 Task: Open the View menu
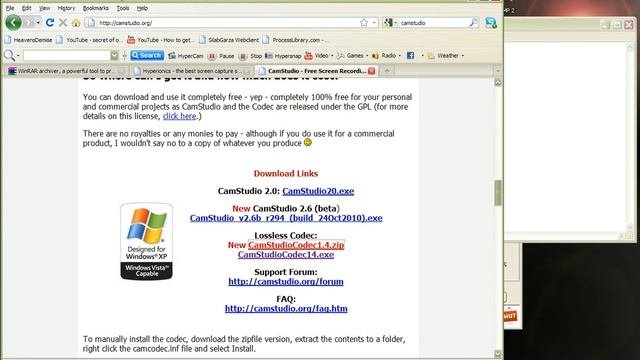pyautogui.click(x=44, y=8)
